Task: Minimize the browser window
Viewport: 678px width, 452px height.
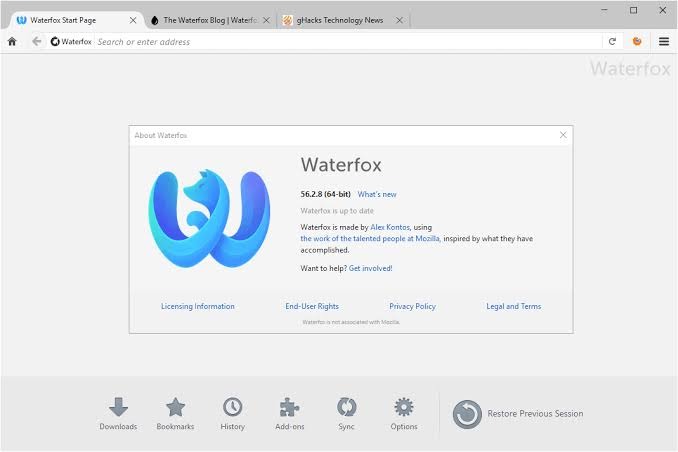Action: coord(604,10)
